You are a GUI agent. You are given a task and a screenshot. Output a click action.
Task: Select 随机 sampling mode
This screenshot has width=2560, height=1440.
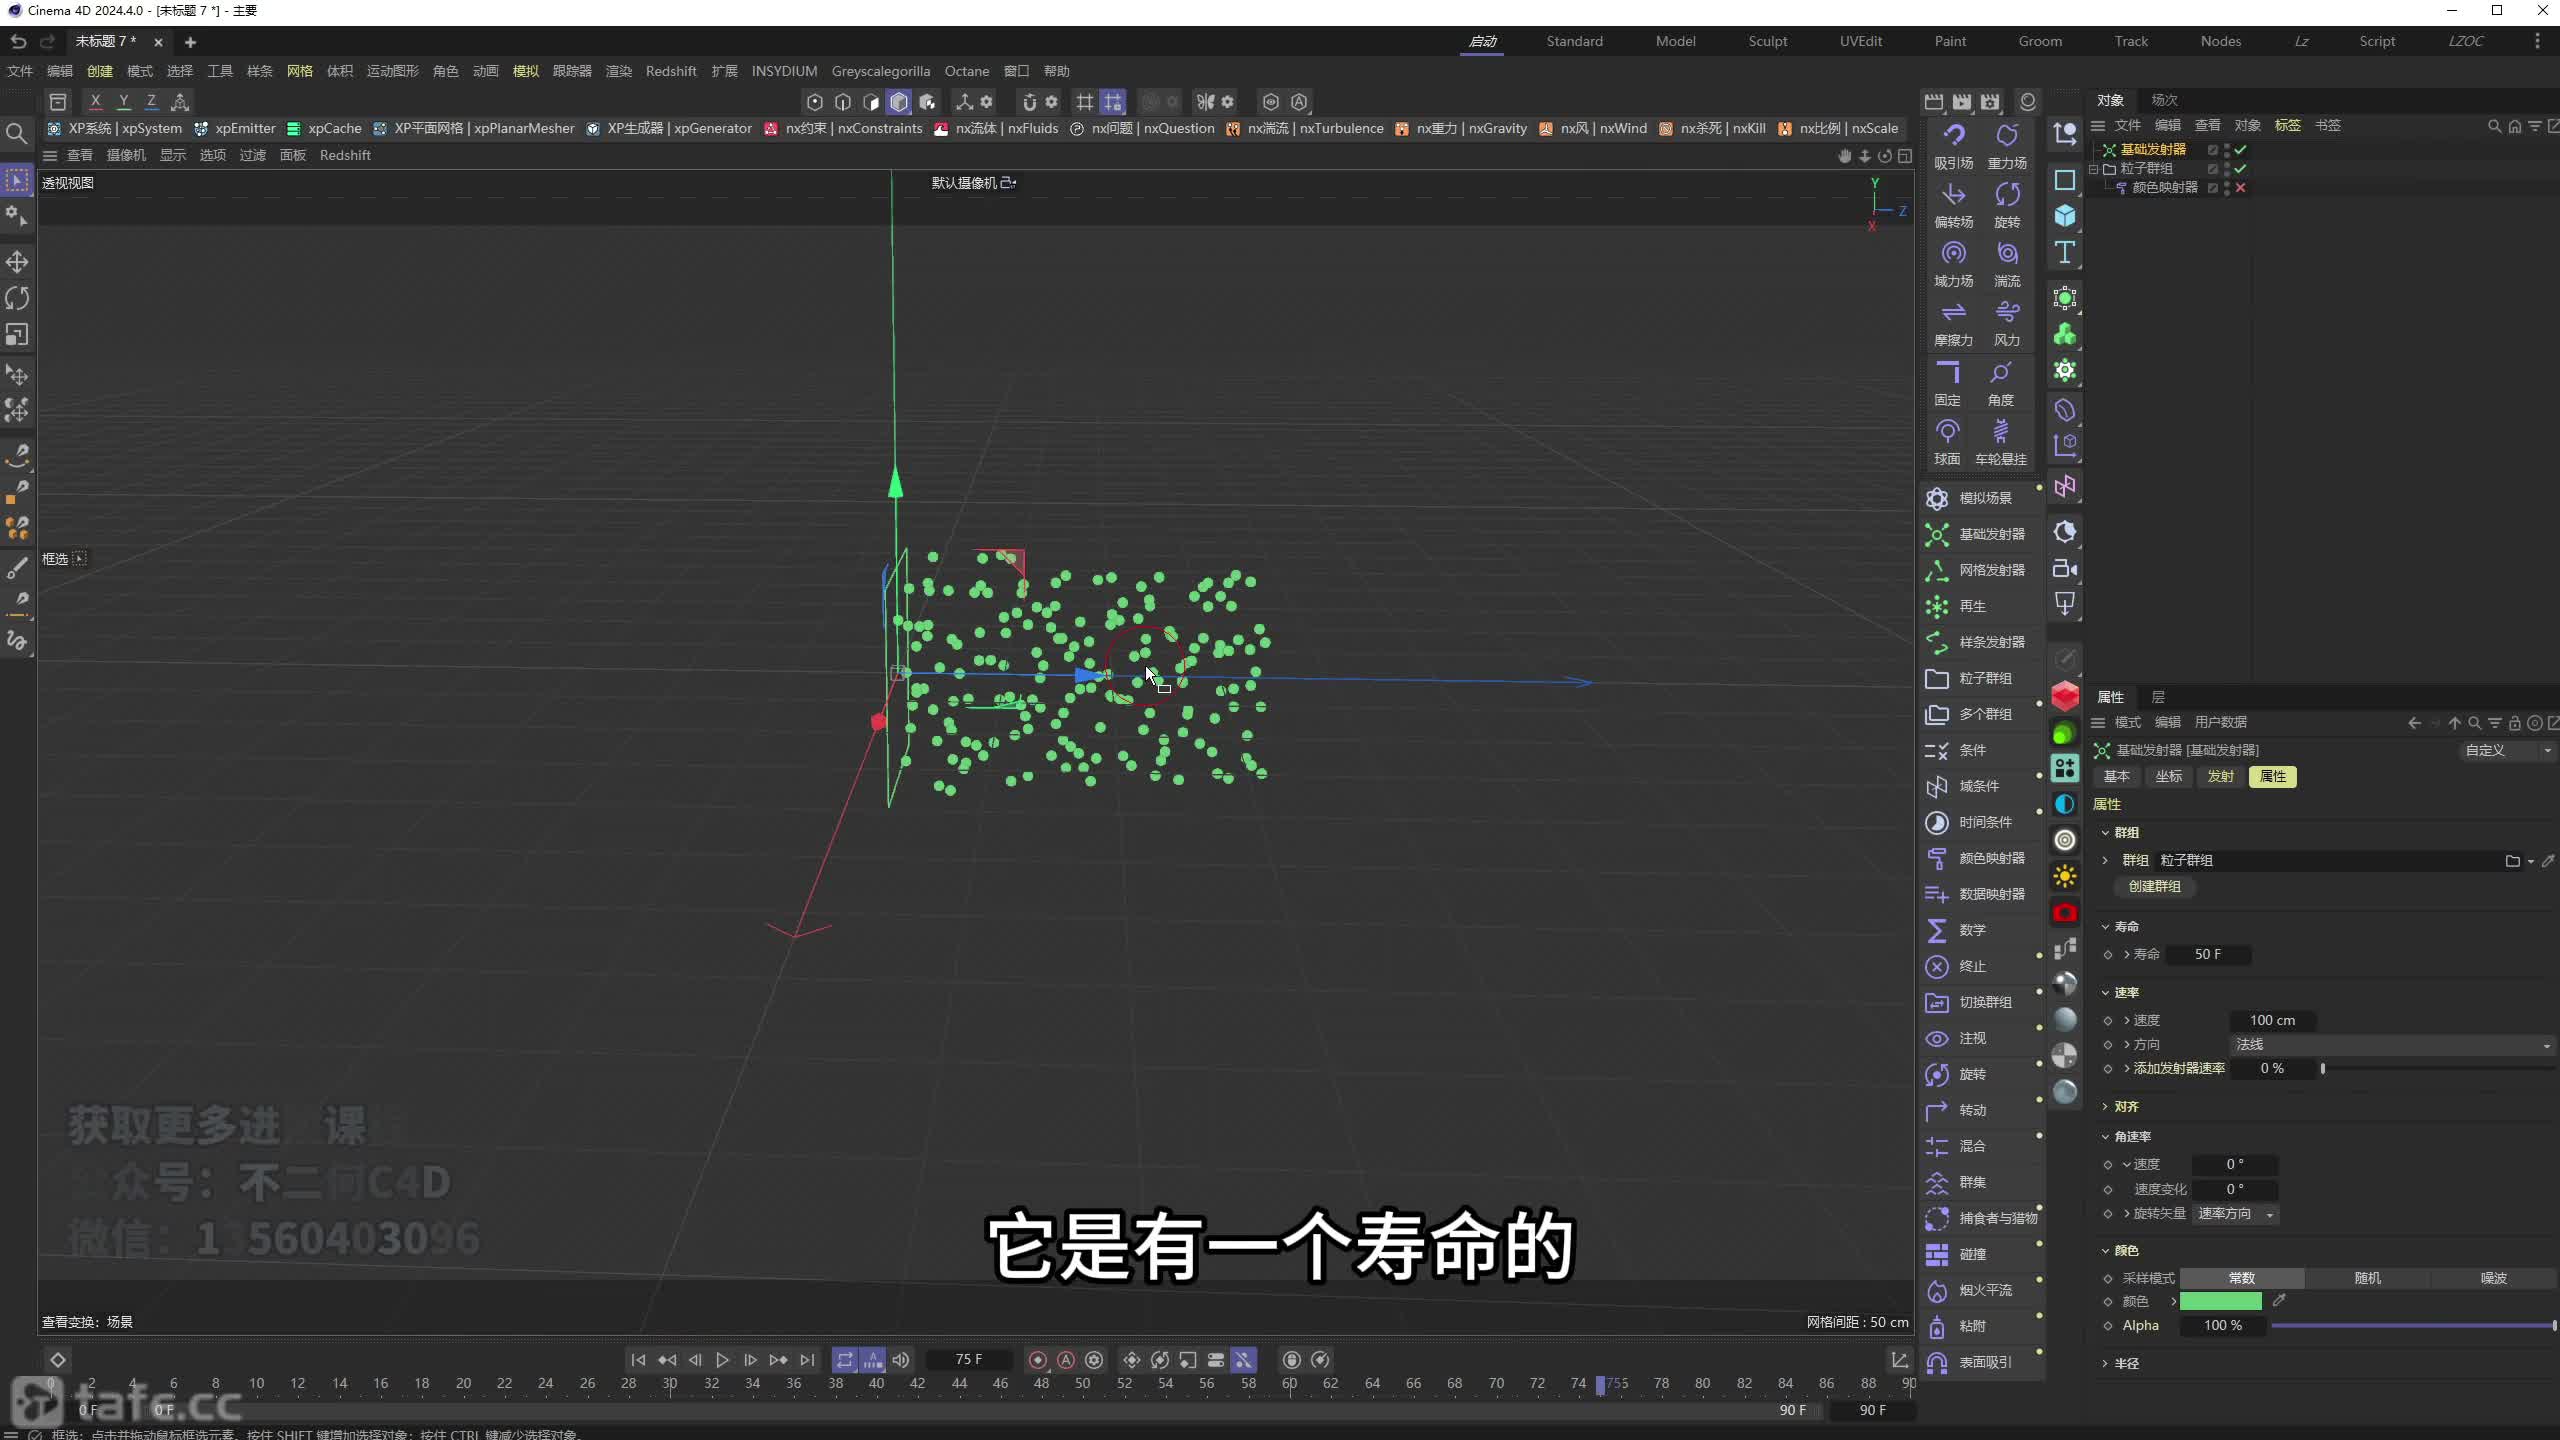[x=2367, y=1278]
